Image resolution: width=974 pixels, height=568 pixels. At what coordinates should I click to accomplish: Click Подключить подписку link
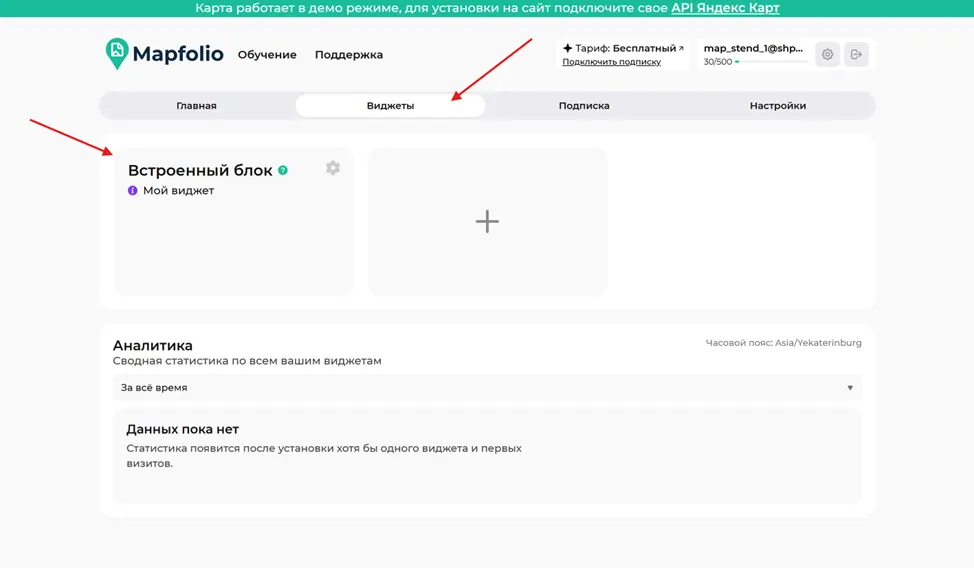click(611, 62)
